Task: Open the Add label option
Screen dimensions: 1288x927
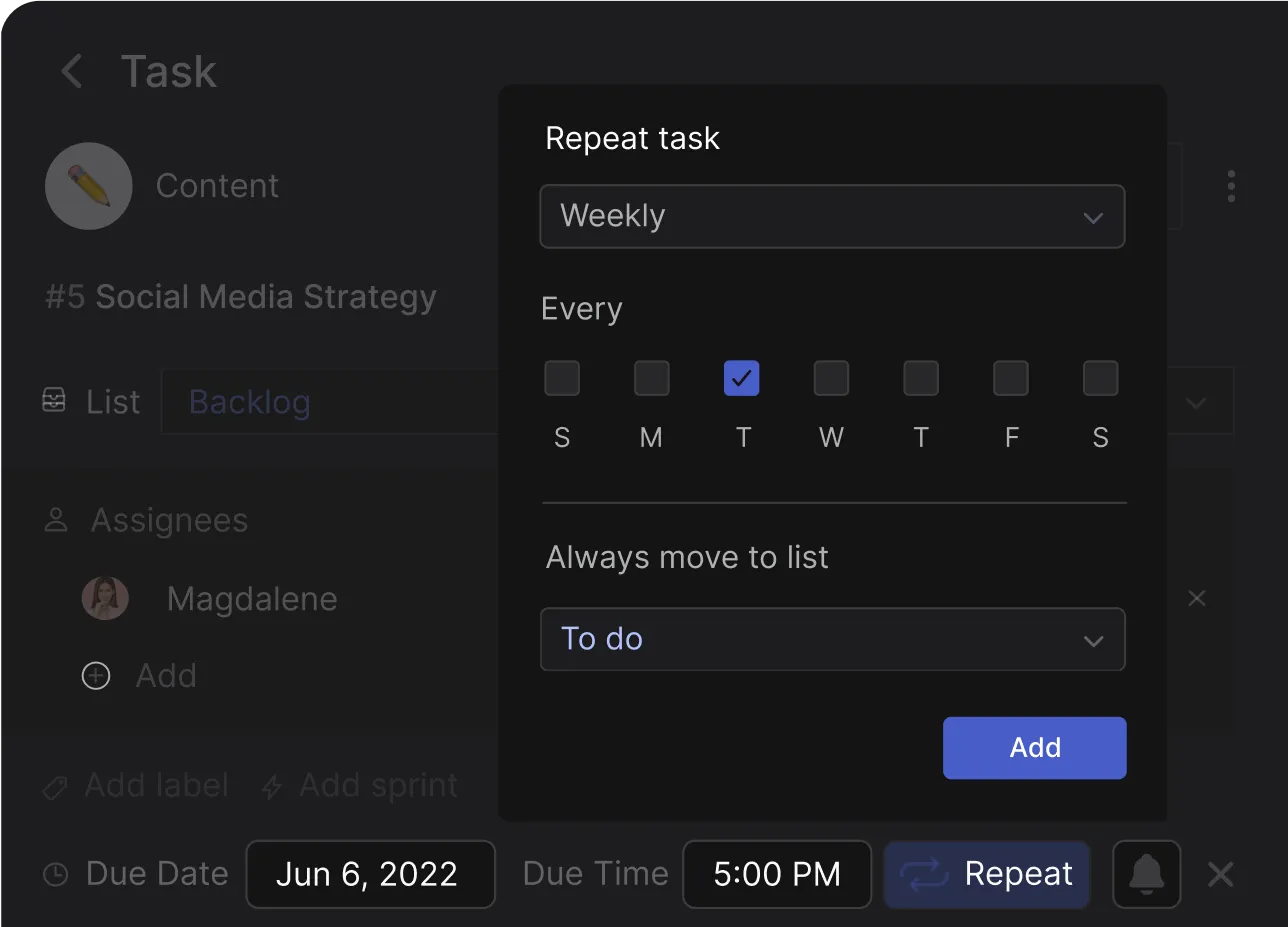Action: point(134,786)
